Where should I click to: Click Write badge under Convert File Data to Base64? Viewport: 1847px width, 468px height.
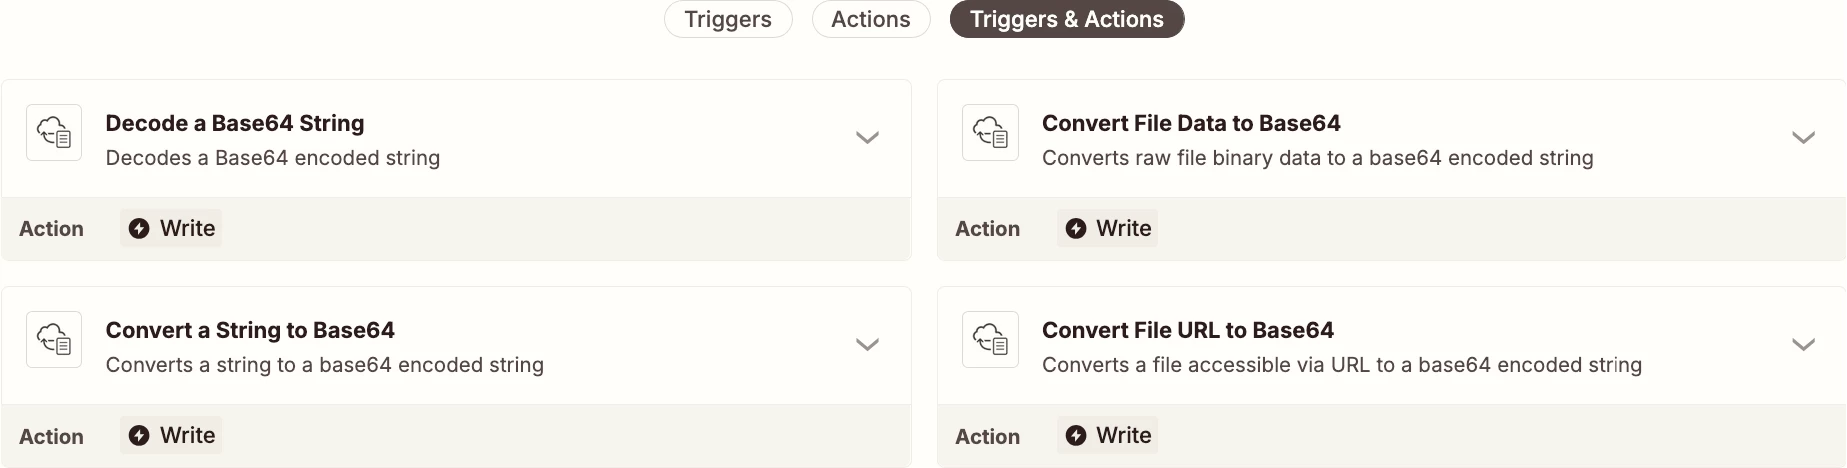1107,228
